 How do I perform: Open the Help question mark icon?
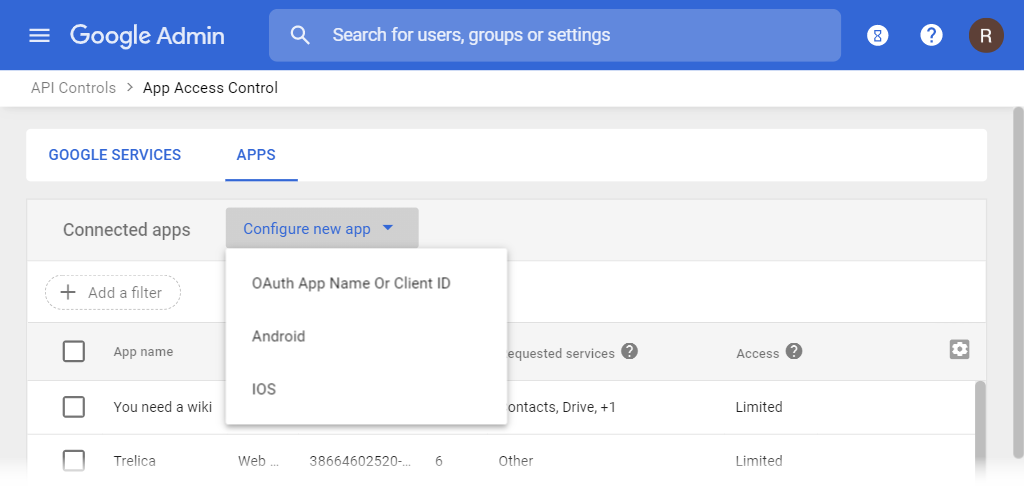(x=931, y=36)
